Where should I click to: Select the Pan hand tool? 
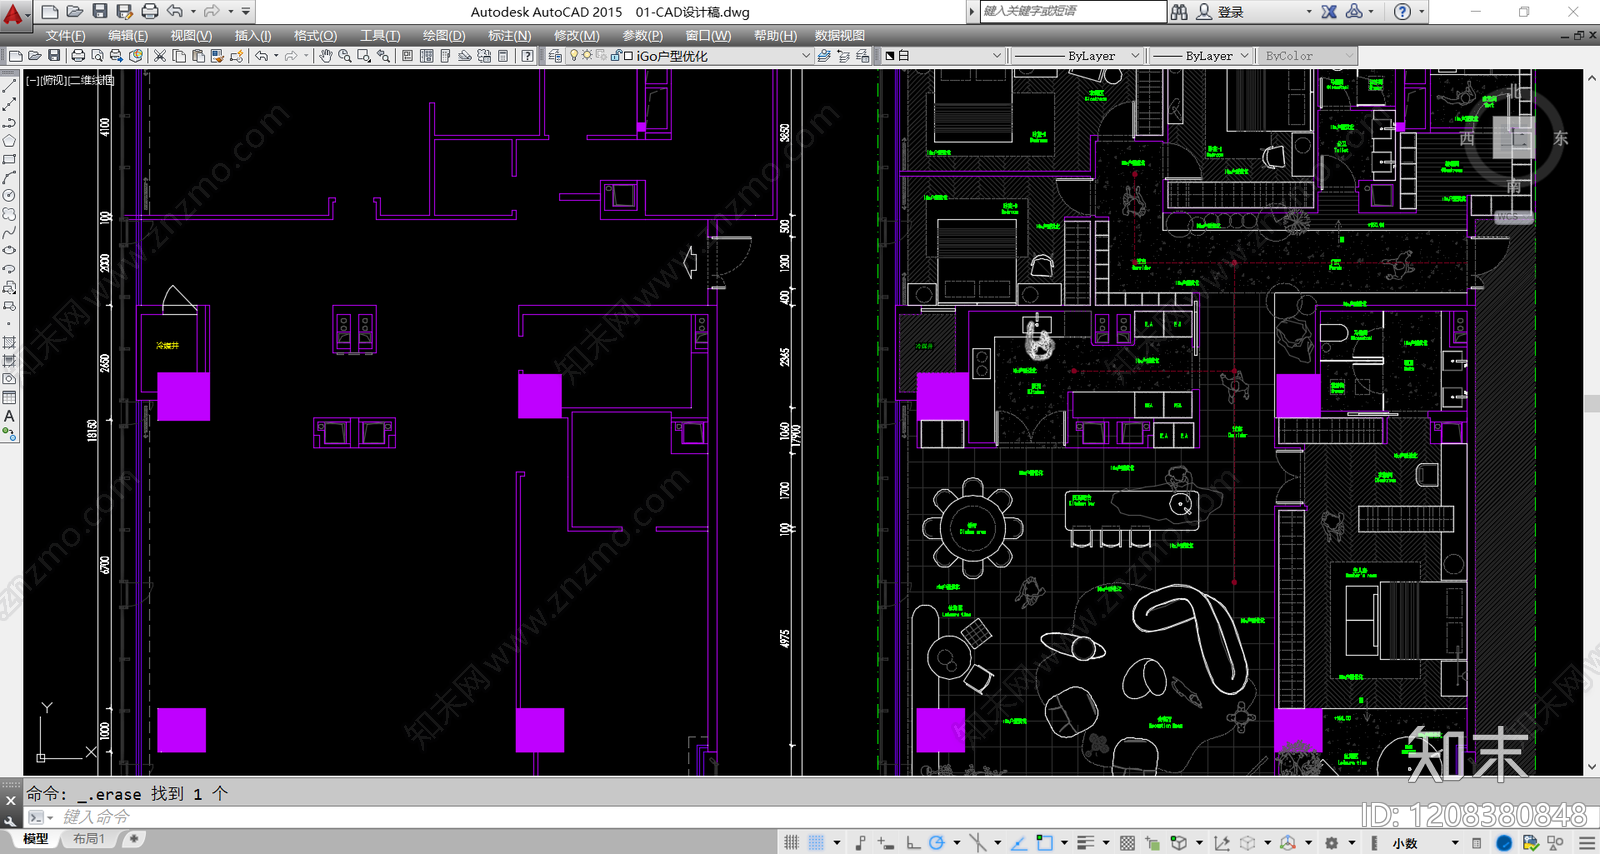click(326, 56)
